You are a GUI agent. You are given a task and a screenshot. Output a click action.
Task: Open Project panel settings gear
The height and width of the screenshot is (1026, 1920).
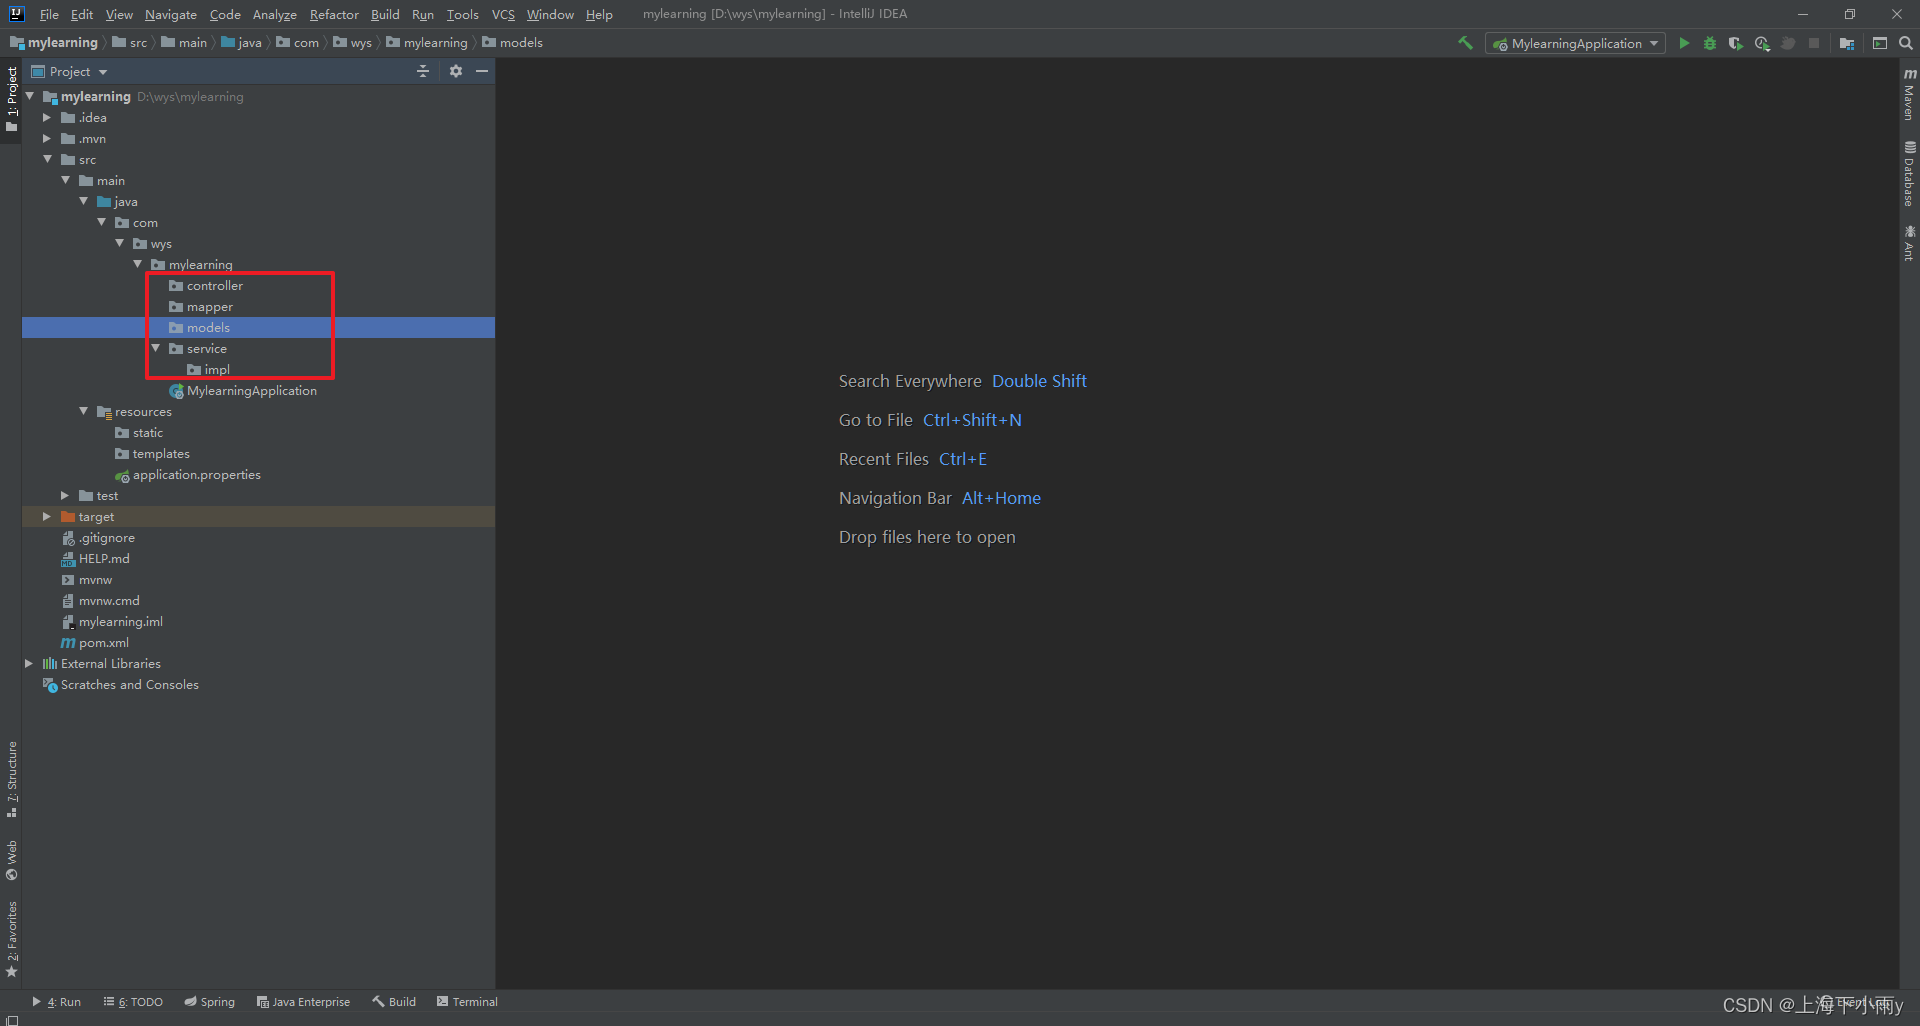point(456,71)
